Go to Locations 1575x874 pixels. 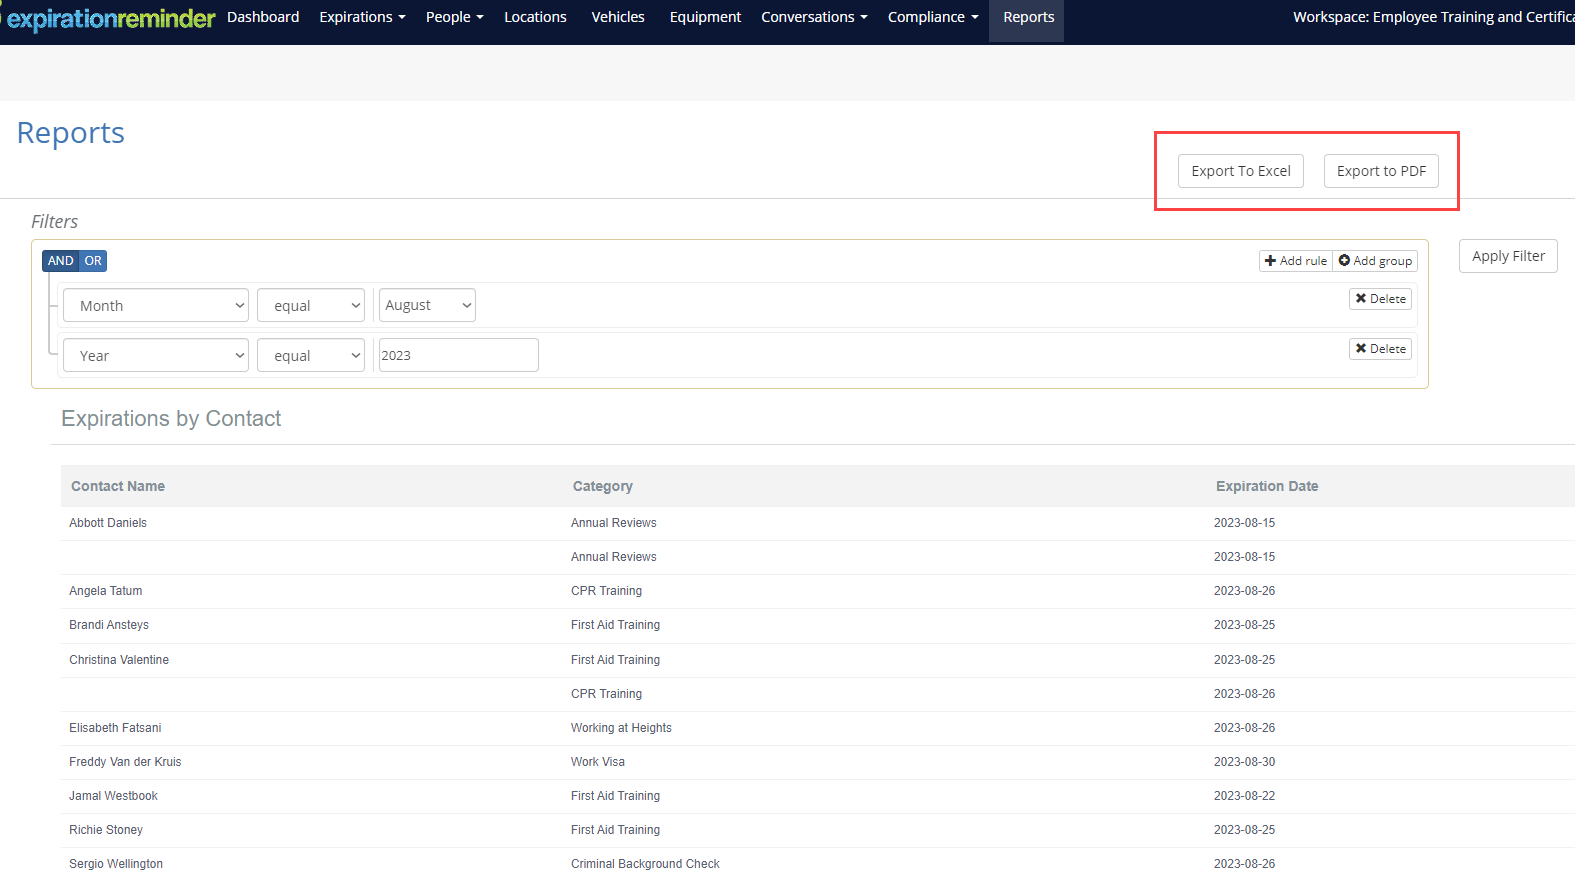click(x=535, y=17)
